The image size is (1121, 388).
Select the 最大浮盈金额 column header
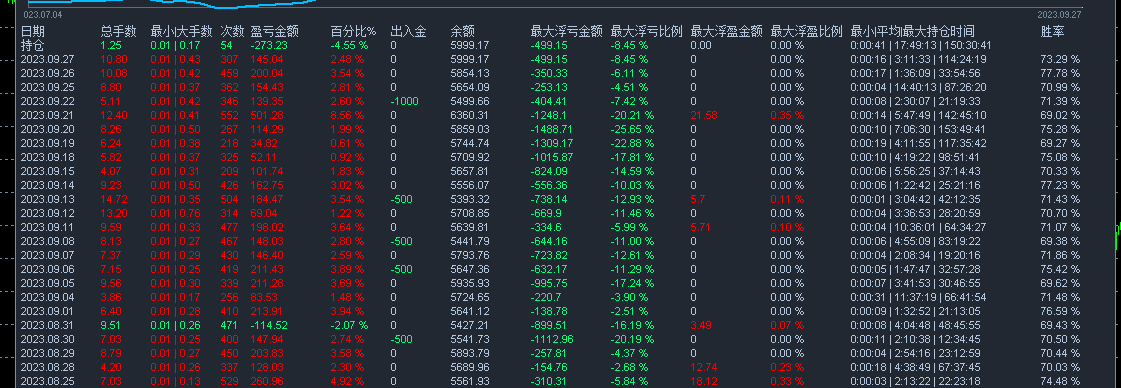(726, 31)
